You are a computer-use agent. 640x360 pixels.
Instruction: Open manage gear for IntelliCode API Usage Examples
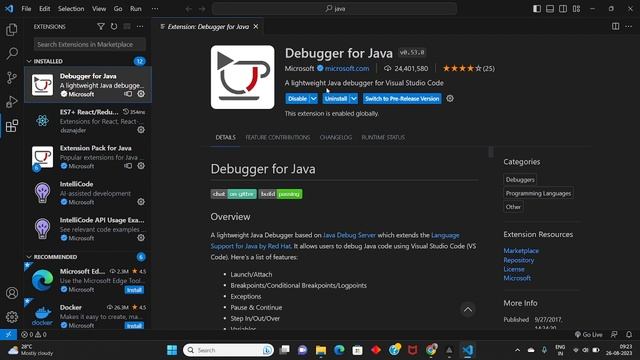[141, 238]
